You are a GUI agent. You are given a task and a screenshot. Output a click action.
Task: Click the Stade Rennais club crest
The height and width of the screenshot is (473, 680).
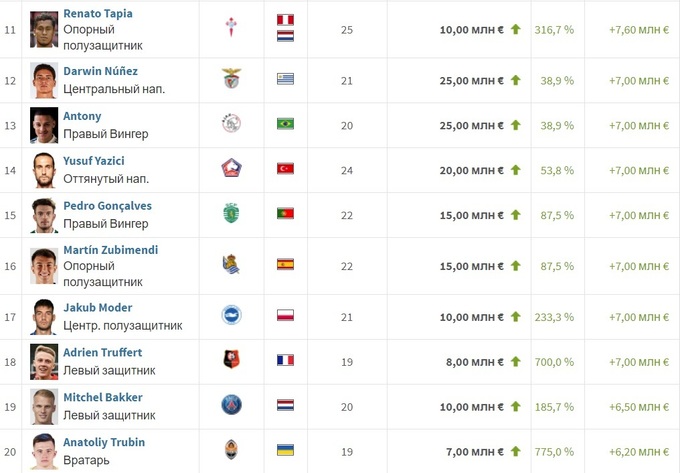click(231, 360)
